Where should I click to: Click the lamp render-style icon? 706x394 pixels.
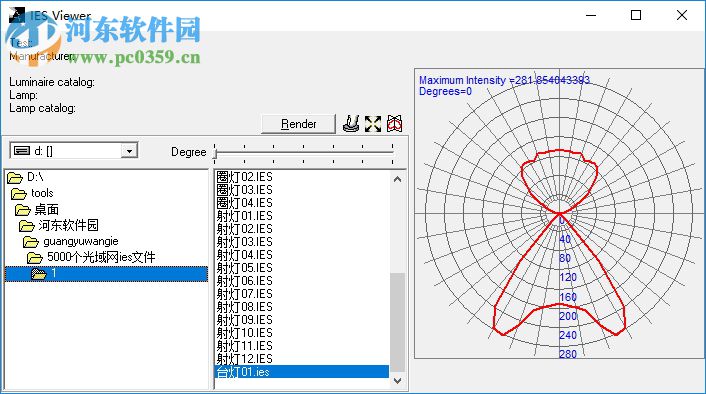coord(351,124)
